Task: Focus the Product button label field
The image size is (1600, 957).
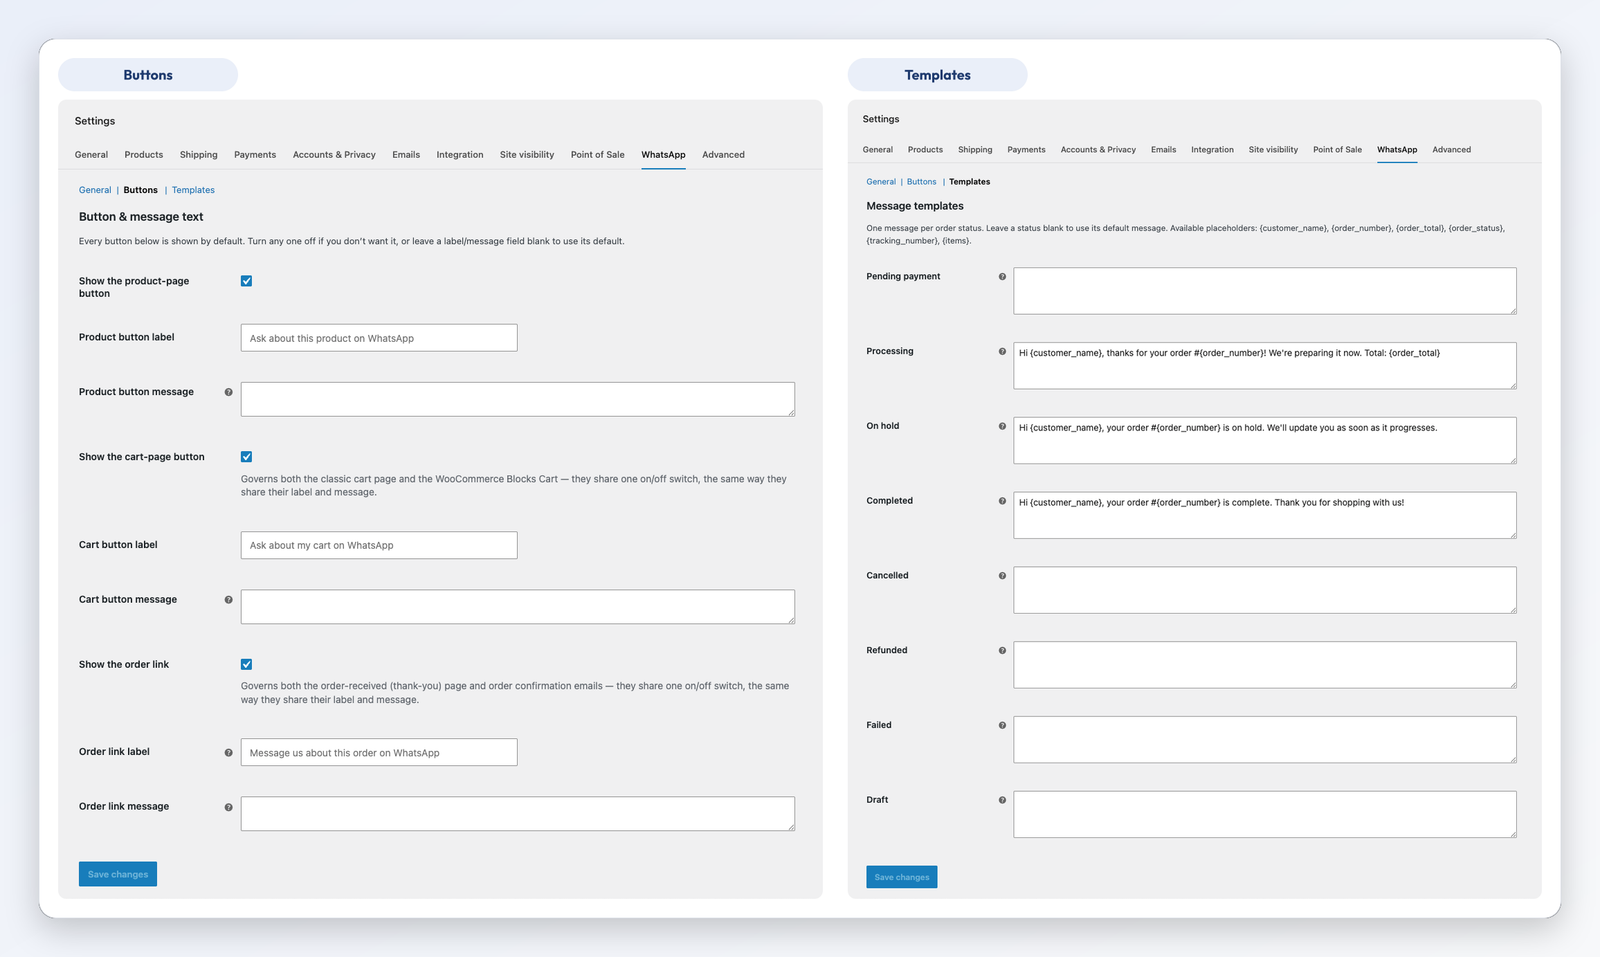Action: coord(379,338)
